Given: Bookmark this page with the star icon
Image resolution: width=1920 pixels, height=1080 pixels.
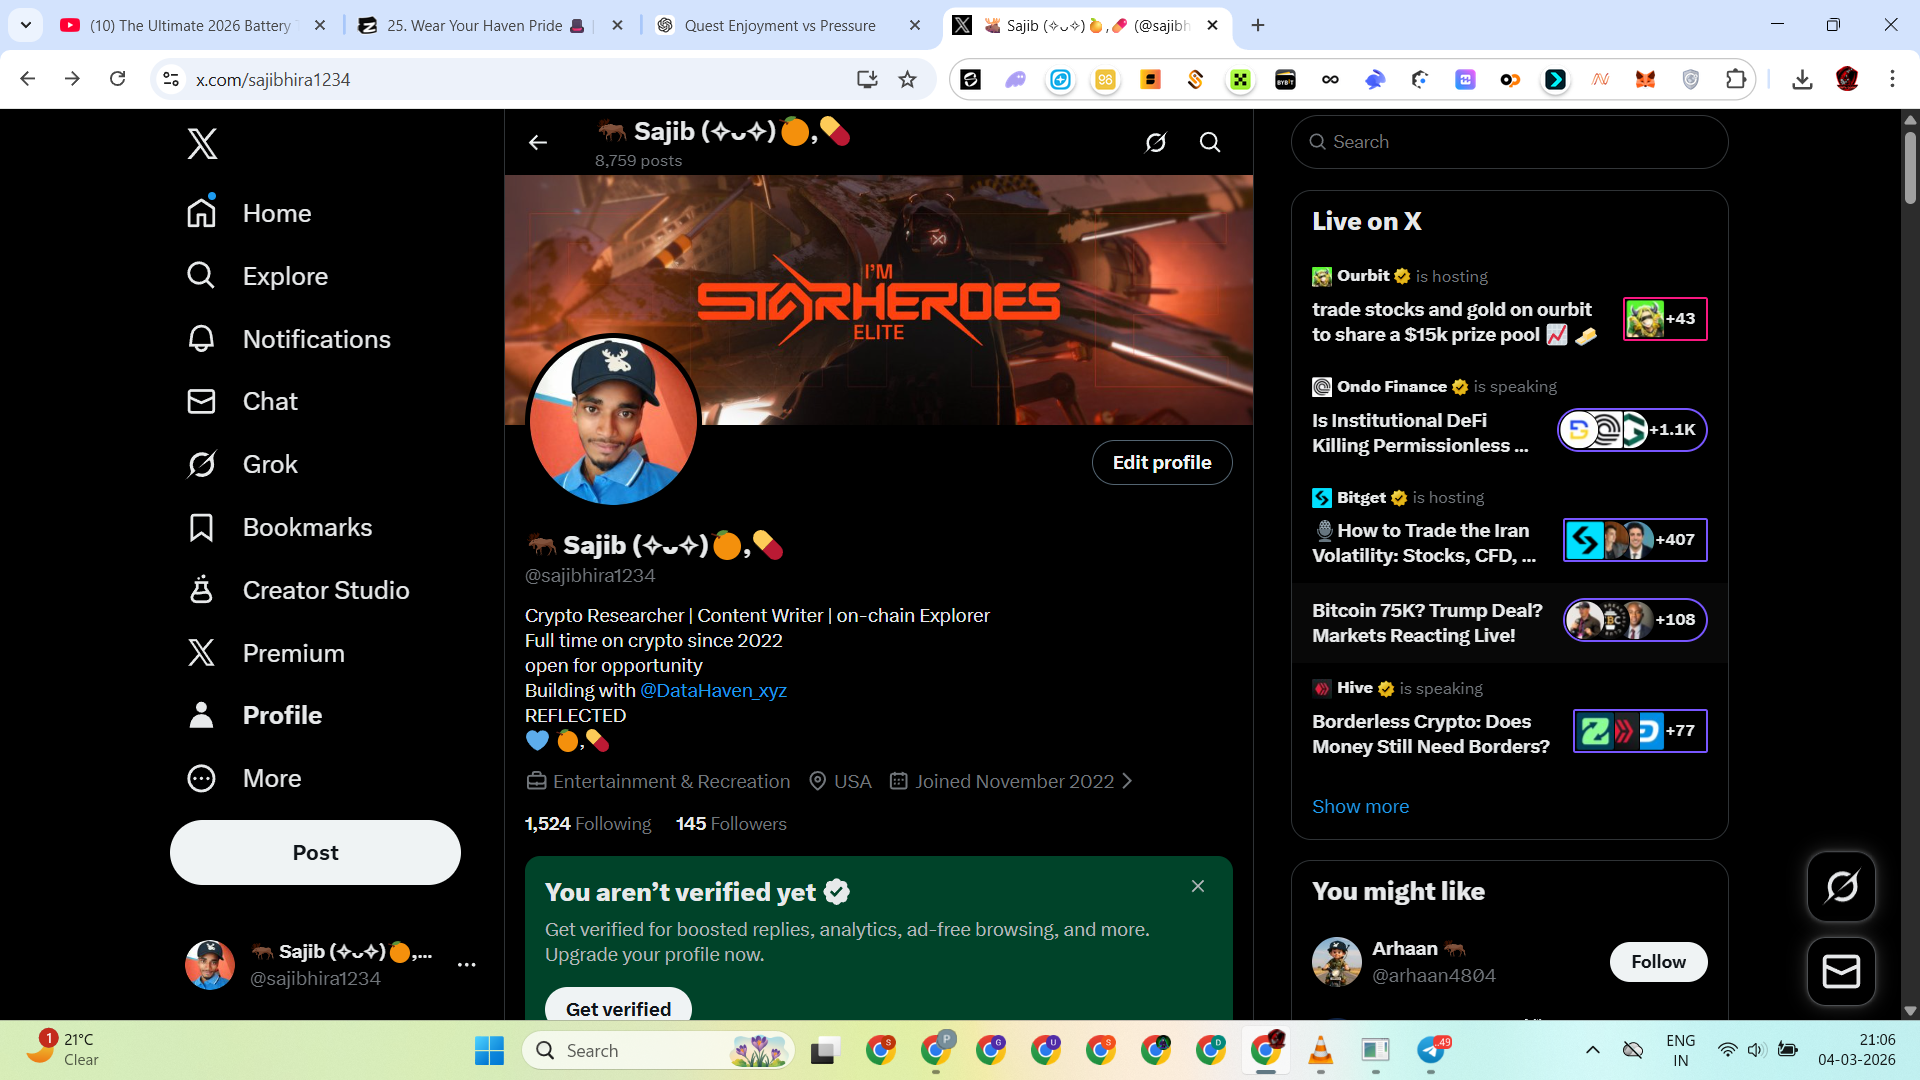Looking at the screenshot, I should click(907, 79).
